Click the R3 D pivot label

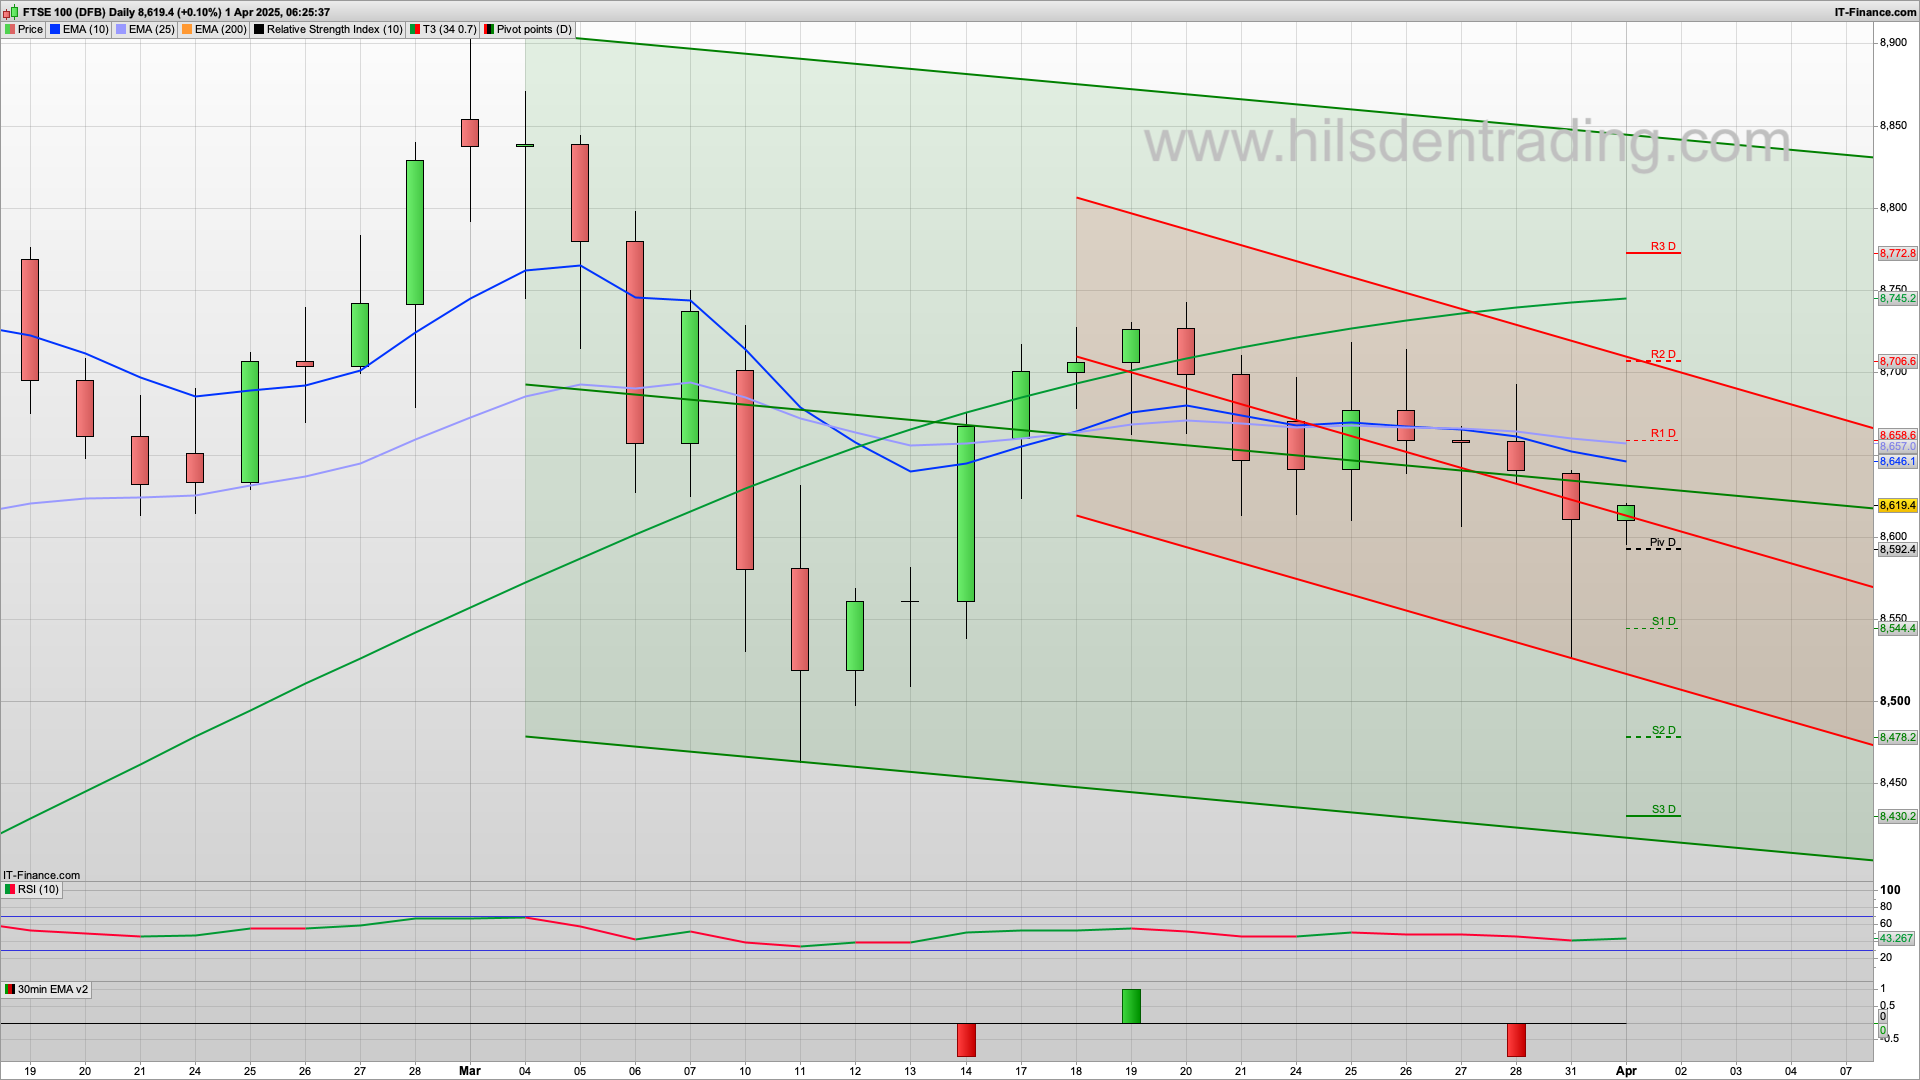[1663, 246]
